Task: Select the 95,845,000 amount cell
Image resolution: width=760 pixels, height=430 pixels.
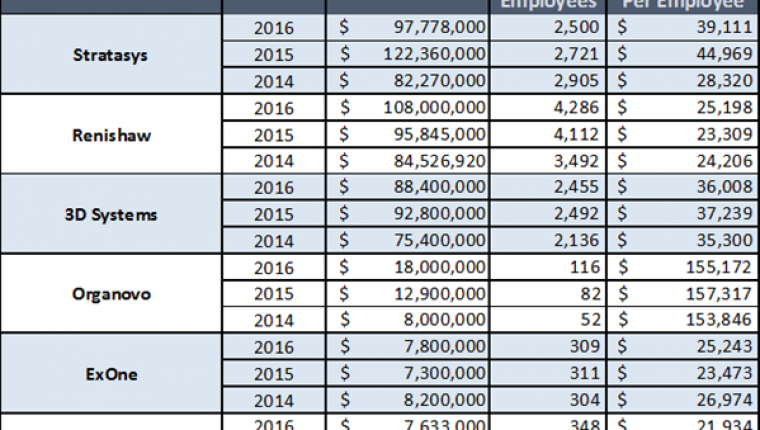Action: tap(408, 134)
